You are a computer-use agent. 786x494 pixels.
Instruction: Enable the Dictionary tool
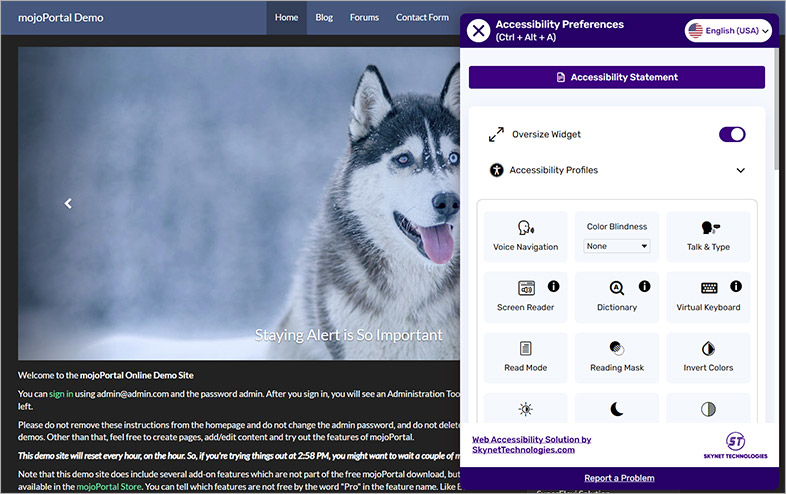(617, 297)
